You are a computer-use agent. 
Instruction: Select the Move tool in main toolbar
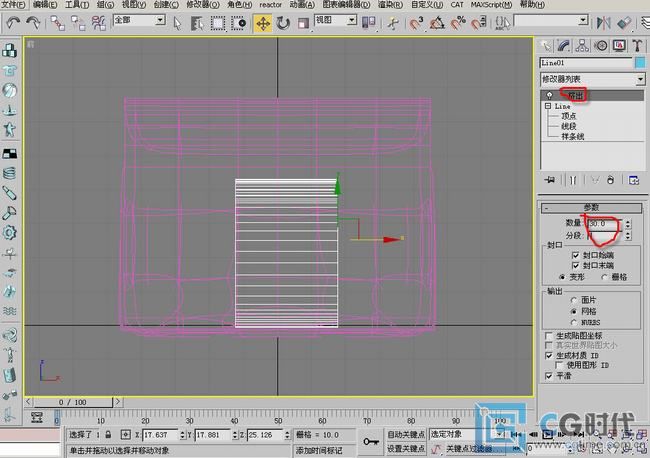tap(263, 22)
